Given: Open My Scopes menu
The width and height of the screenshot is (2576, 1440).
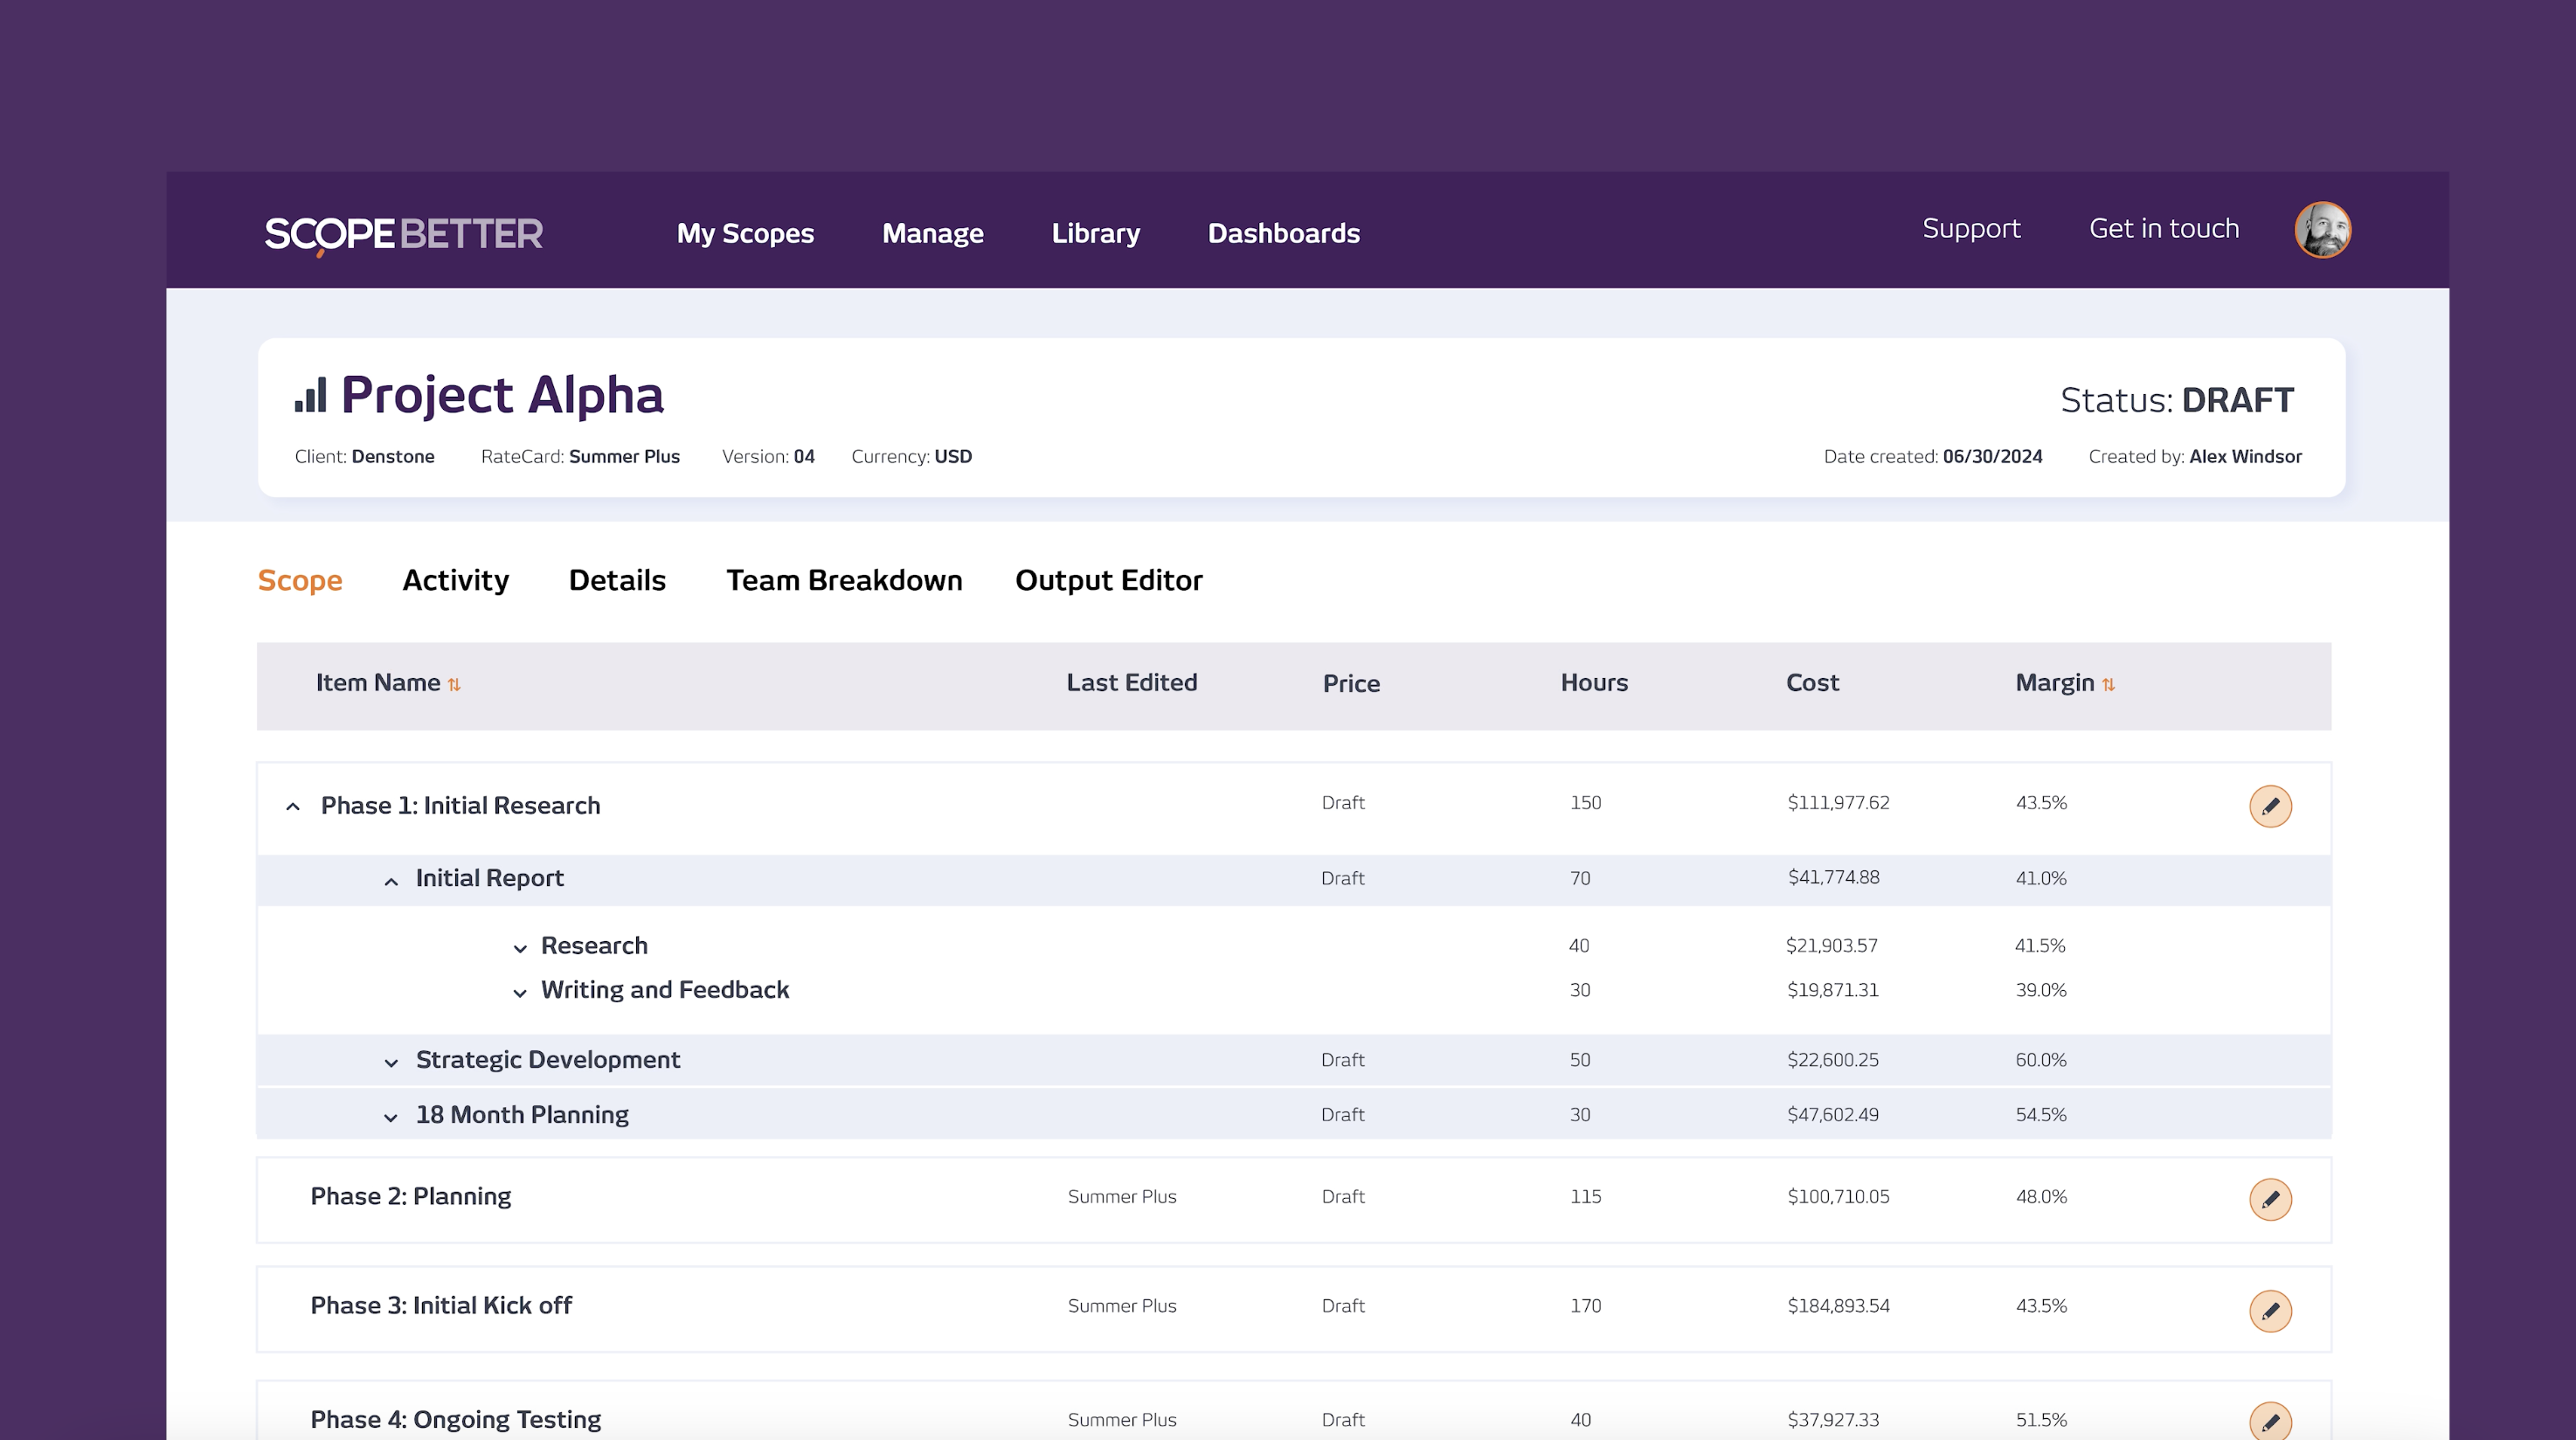Looking at the screenshot, I should [745, 233].
